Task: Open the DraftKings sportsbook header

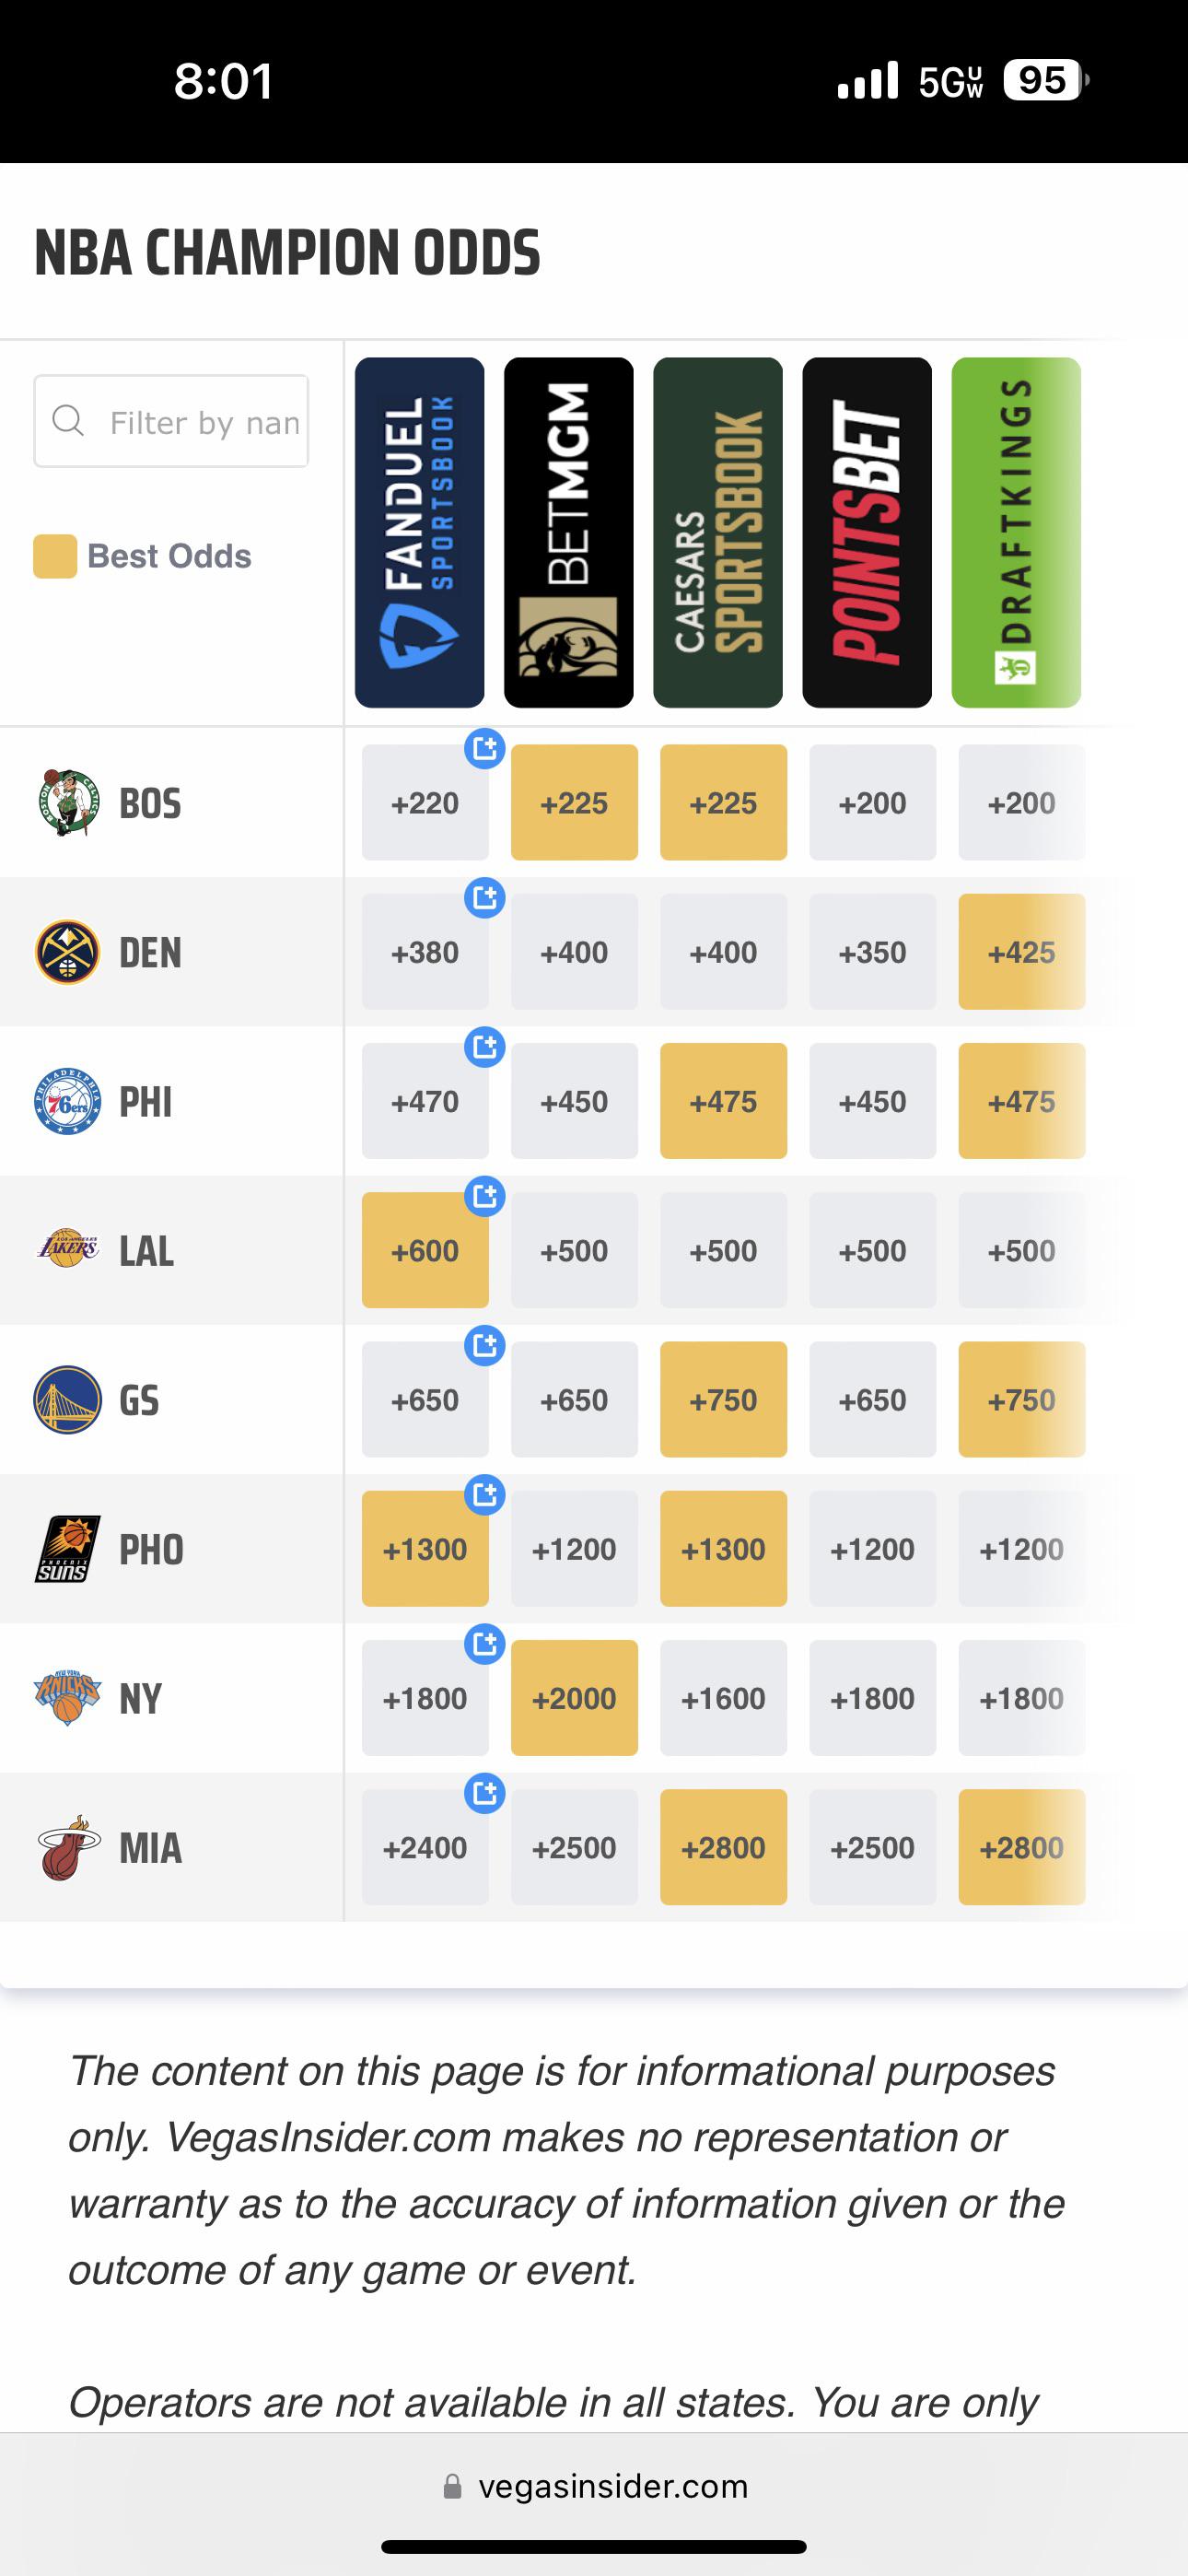Action: tap(1016, 532)
